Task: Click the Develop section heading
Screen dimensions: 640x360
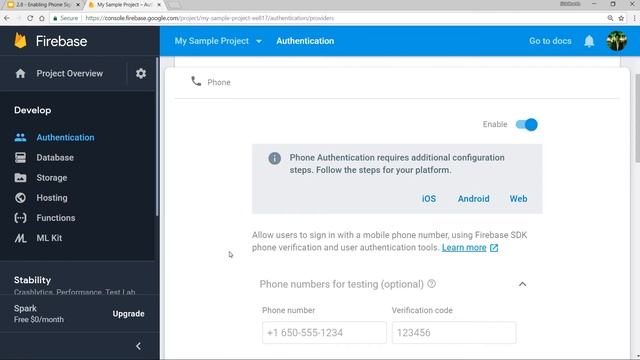Action: point(33,110)
